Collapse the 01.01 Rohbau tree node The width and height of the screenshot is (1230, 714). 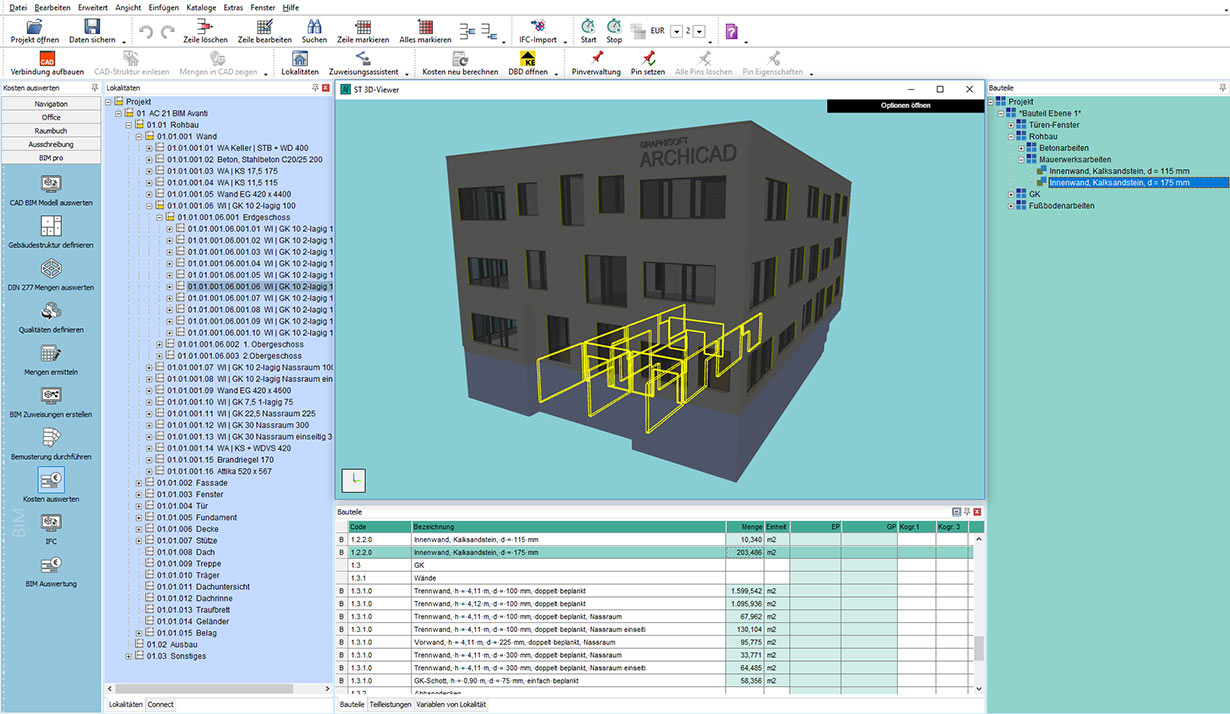tap(128, 125)
